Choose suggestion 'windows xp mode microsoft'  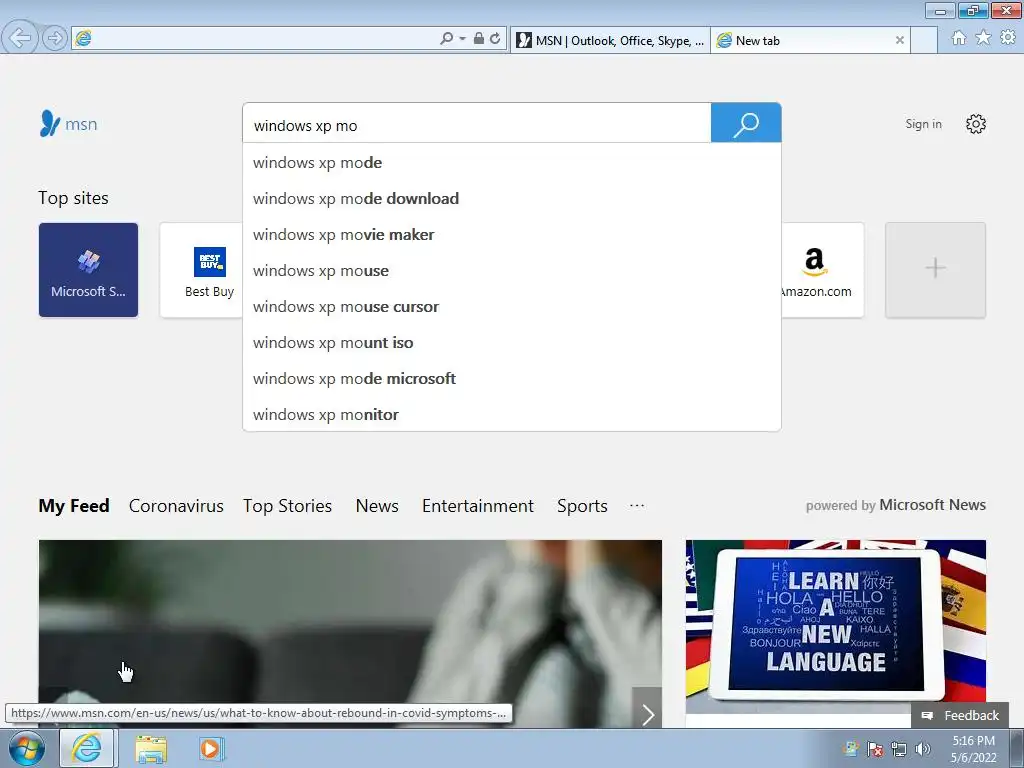pyautogui.click(x=511, y=378)
